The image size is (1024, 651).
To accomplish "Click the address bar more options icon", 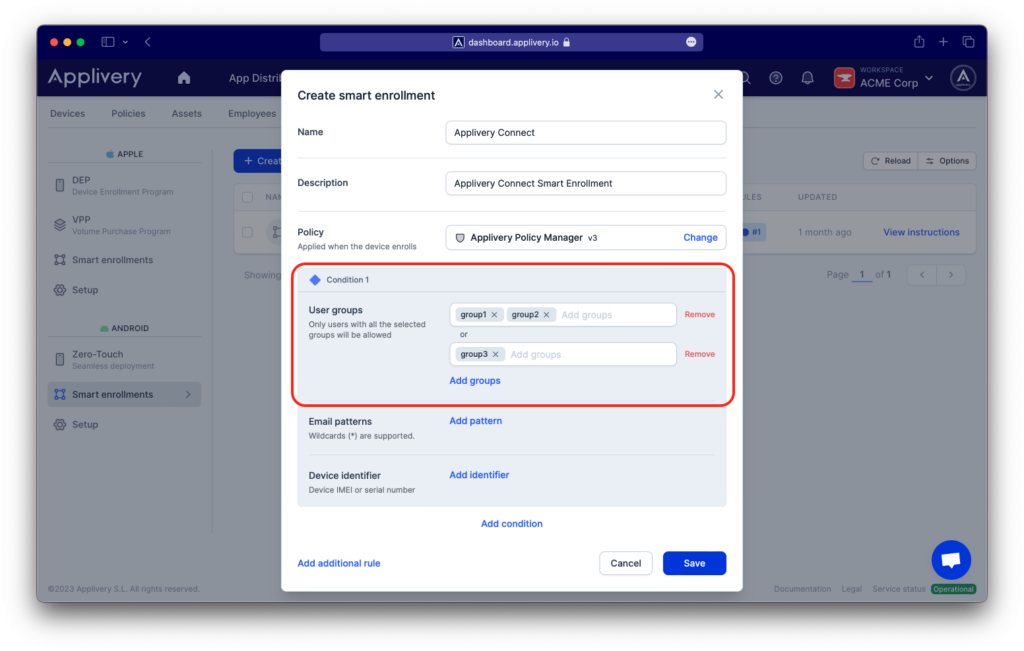I will click(x=691, y=42).
